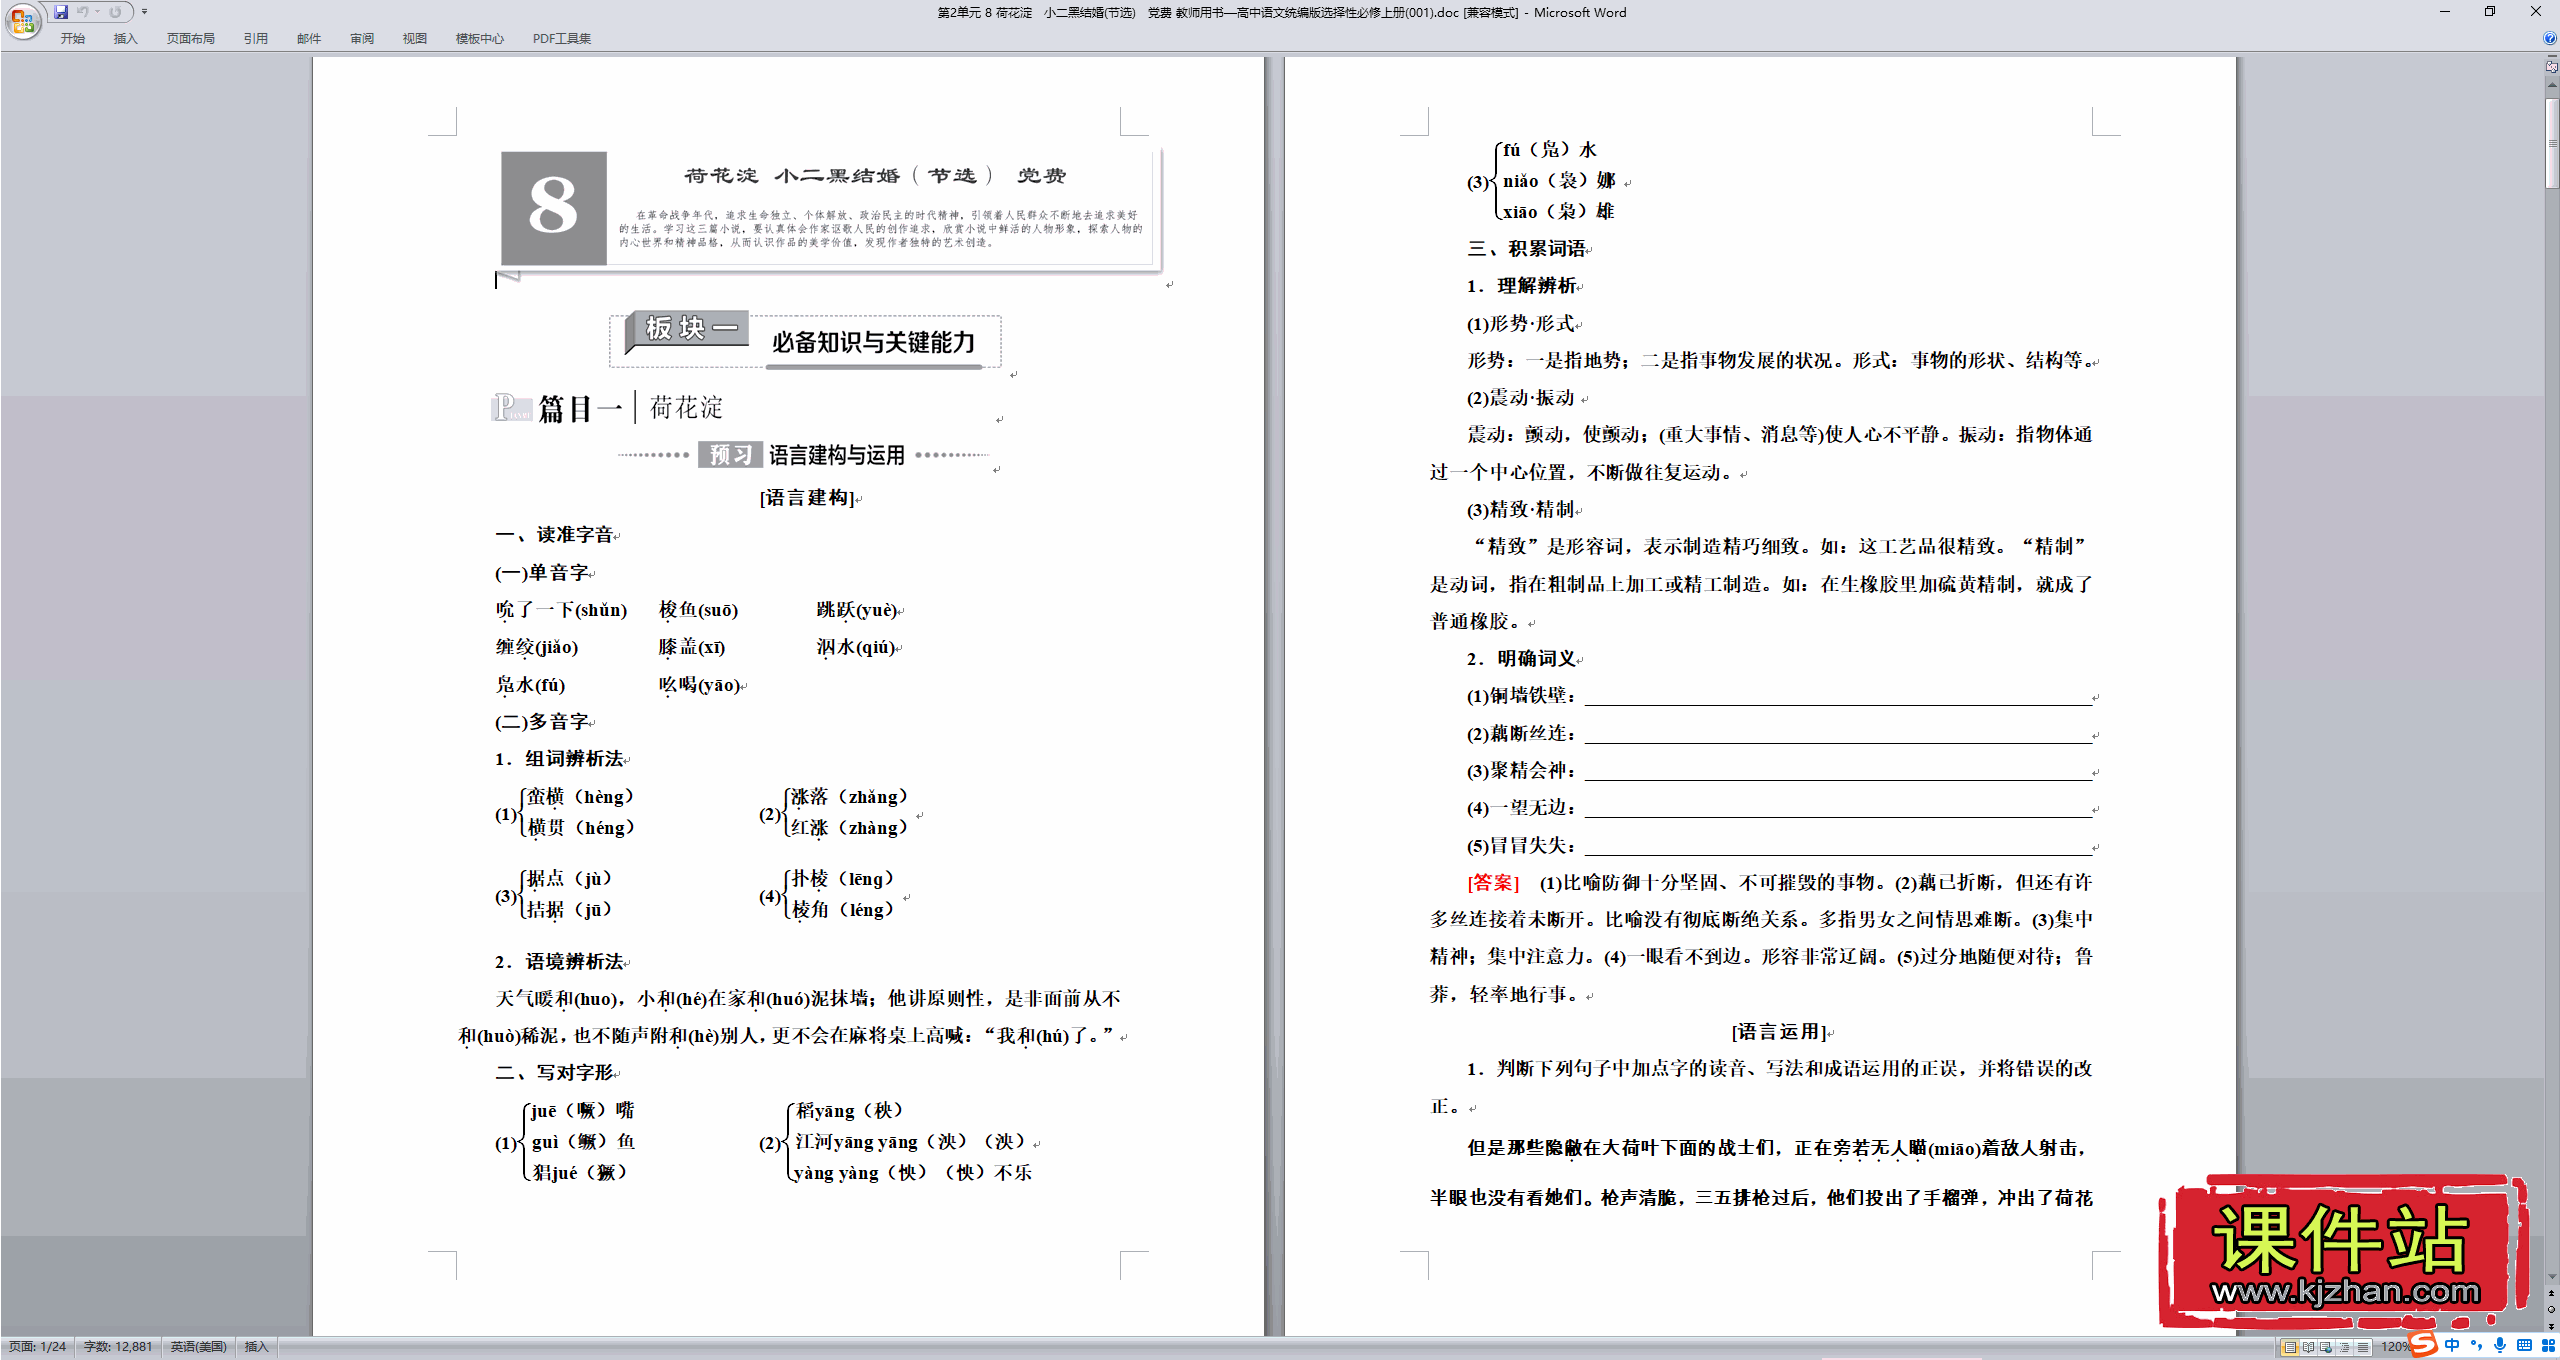Go to previous page browse button
Image resolution: width=2560 pixels, height=1360 pixels.
(x=2552, y=1294)
